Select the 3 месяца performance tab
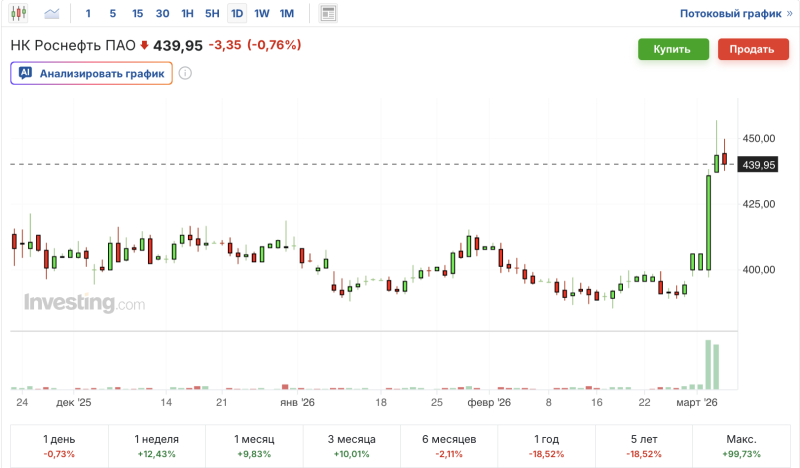The width and height of the screenshot is (800, 468). click(353, 446)
